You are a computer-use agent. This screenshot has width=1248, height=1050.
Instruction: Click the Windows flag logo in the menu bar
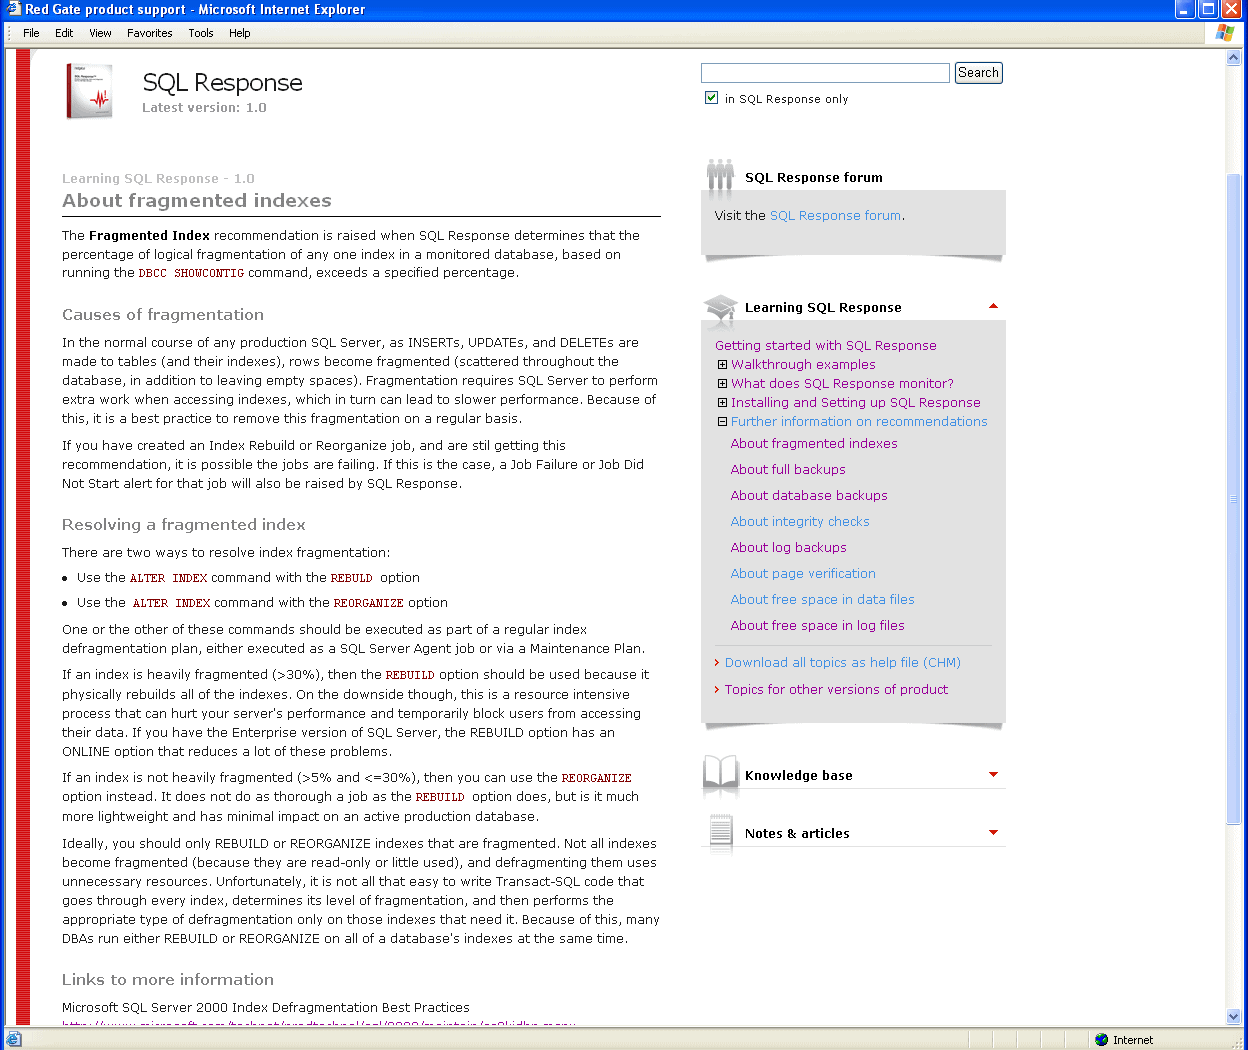coord(1225,33)
